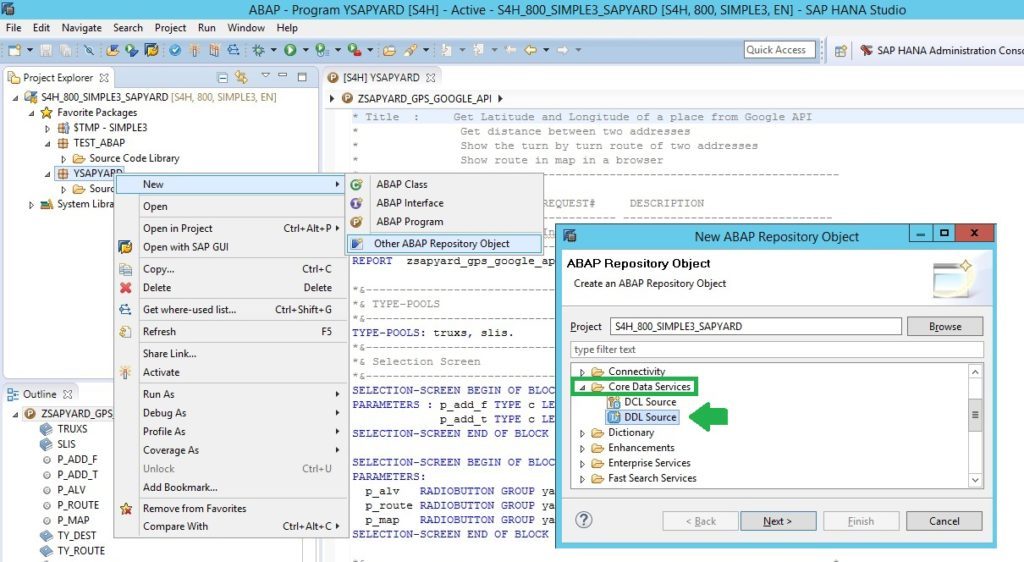This screenshot has height=562, width=1024.
Task: Select TEST_ABAP package in Project Explorer
Action: click(99, 143)
